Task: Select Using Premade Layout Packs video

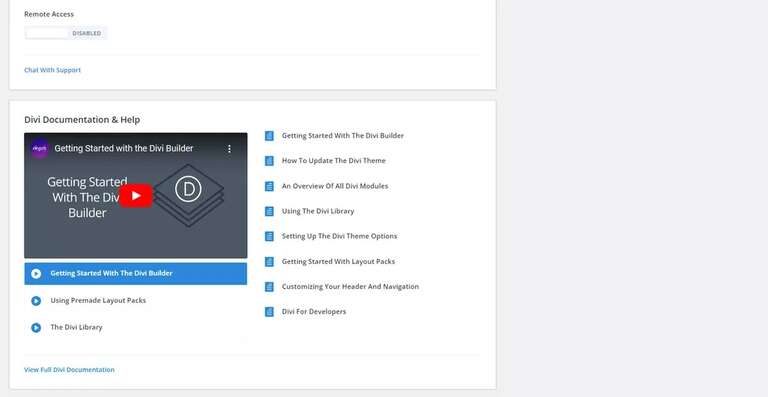Action: click(x=98, y=301)
